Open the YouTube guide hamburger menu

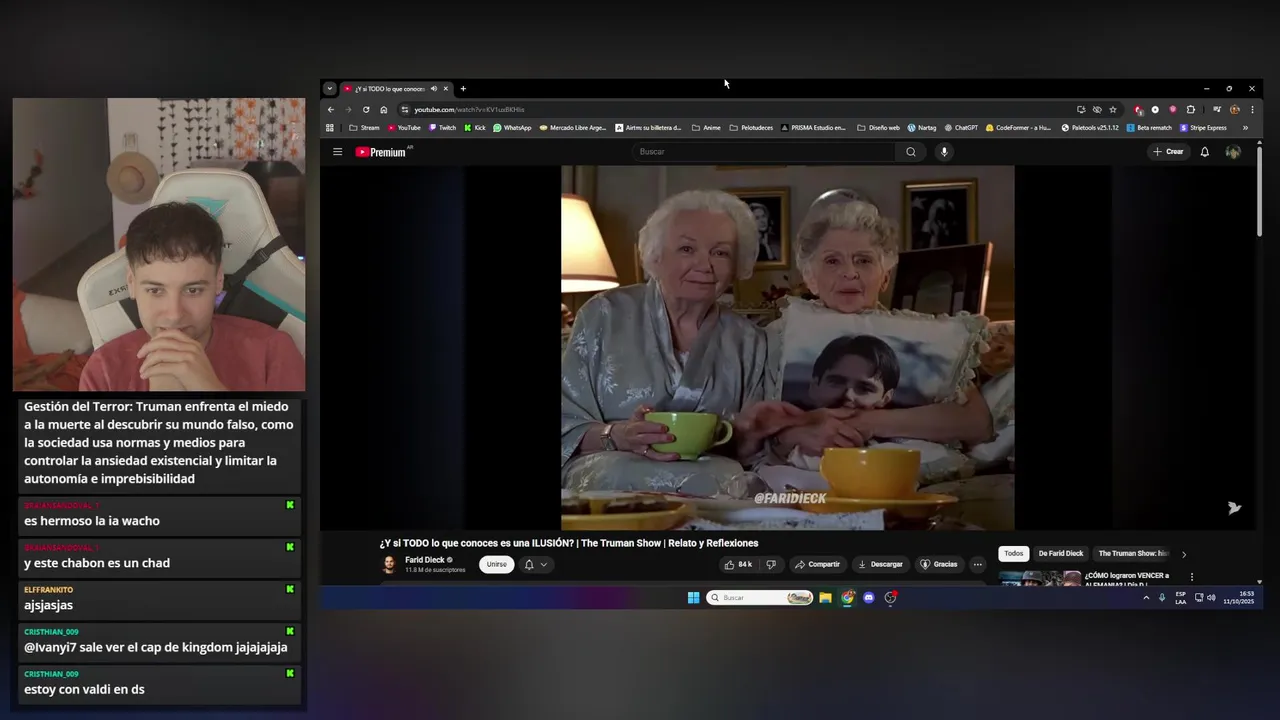pyautogui.click(x=338, y=152)
